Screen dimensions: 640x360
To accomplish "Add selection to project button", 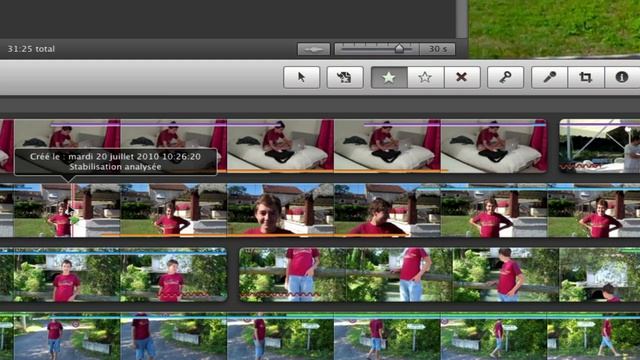I will tap(345, 77).
